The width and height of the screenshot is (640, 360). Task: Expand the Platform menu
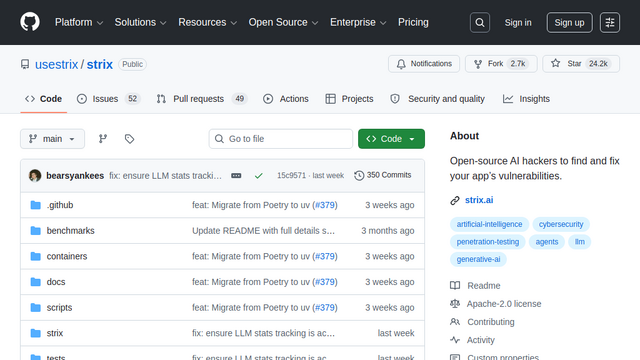coord(79,22)
